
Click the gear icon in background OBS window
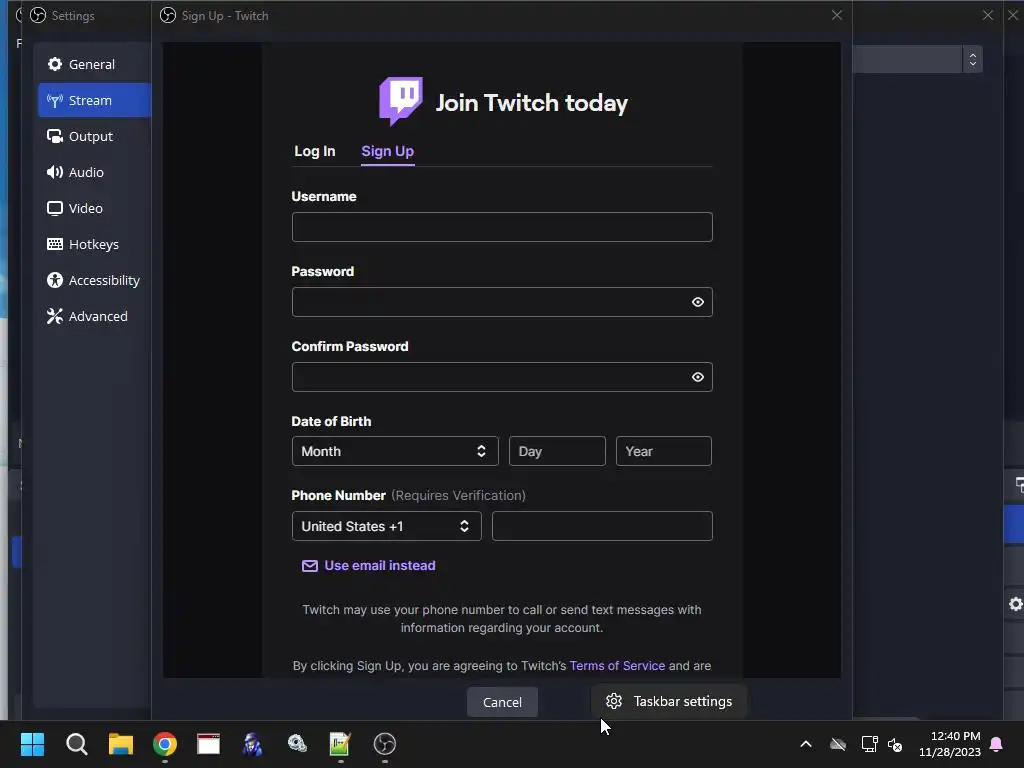pos(1015,604)
